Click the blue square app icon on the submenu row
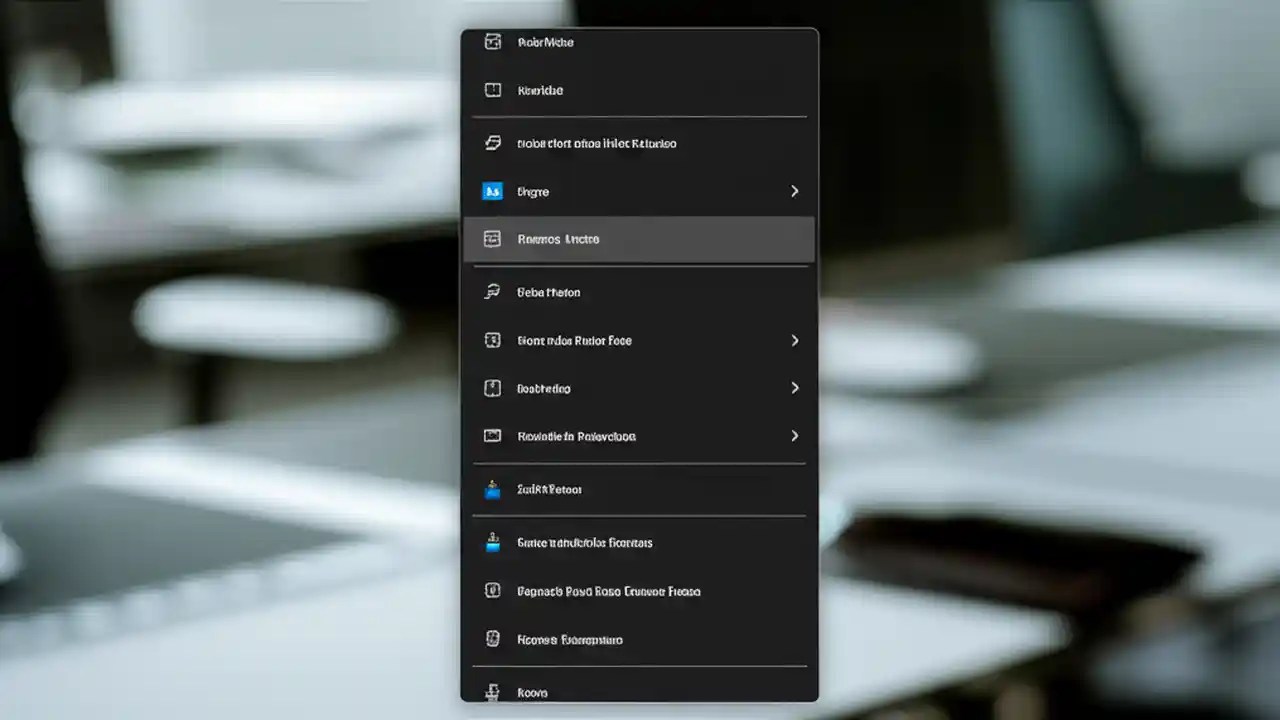This screenshot has height=720, width=1280. [x=492, y=191]
